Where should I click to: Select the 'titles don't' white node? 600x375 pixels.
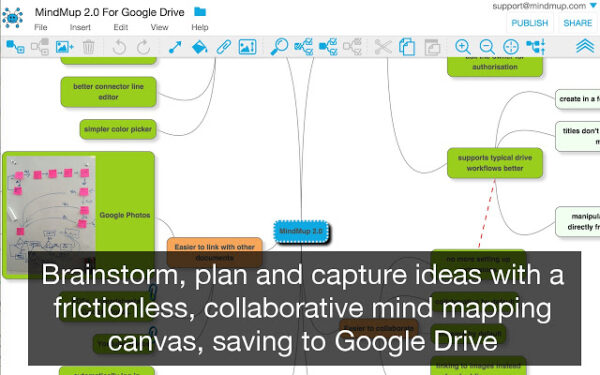pyautogui.click(x=578, y=136)
